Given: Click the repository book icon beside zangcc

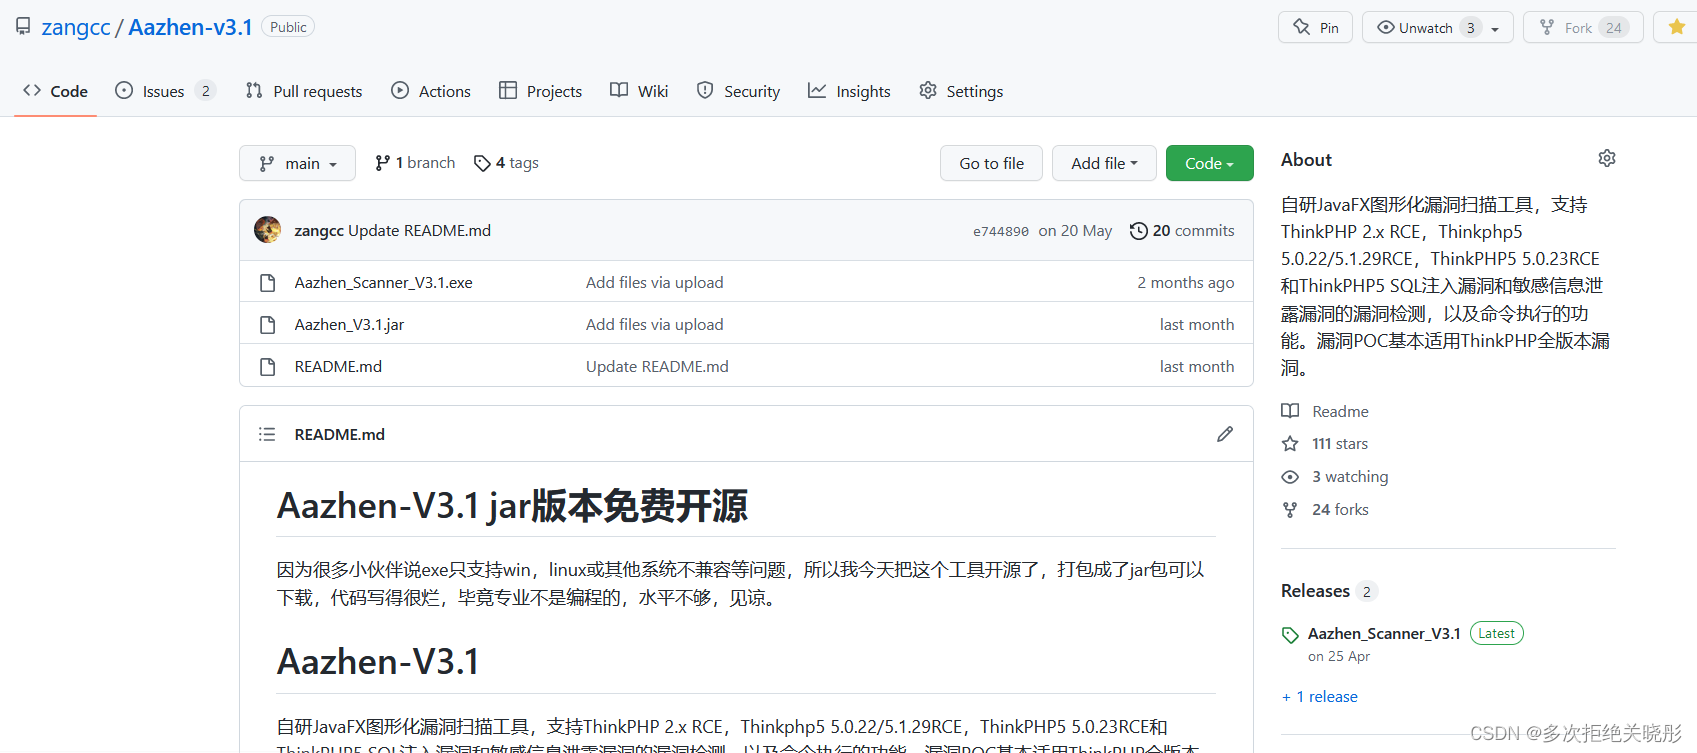Looking at the screenshot, I should click(23, 26).
